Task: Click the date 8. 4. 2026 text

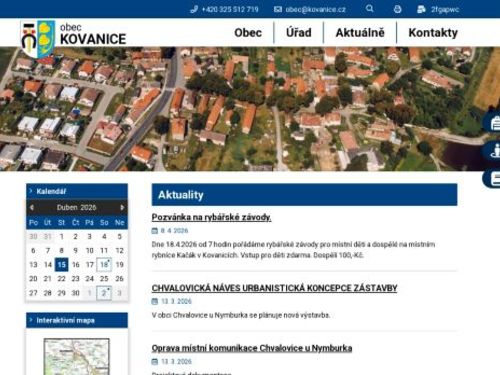Action: click(x=174, y=231)
